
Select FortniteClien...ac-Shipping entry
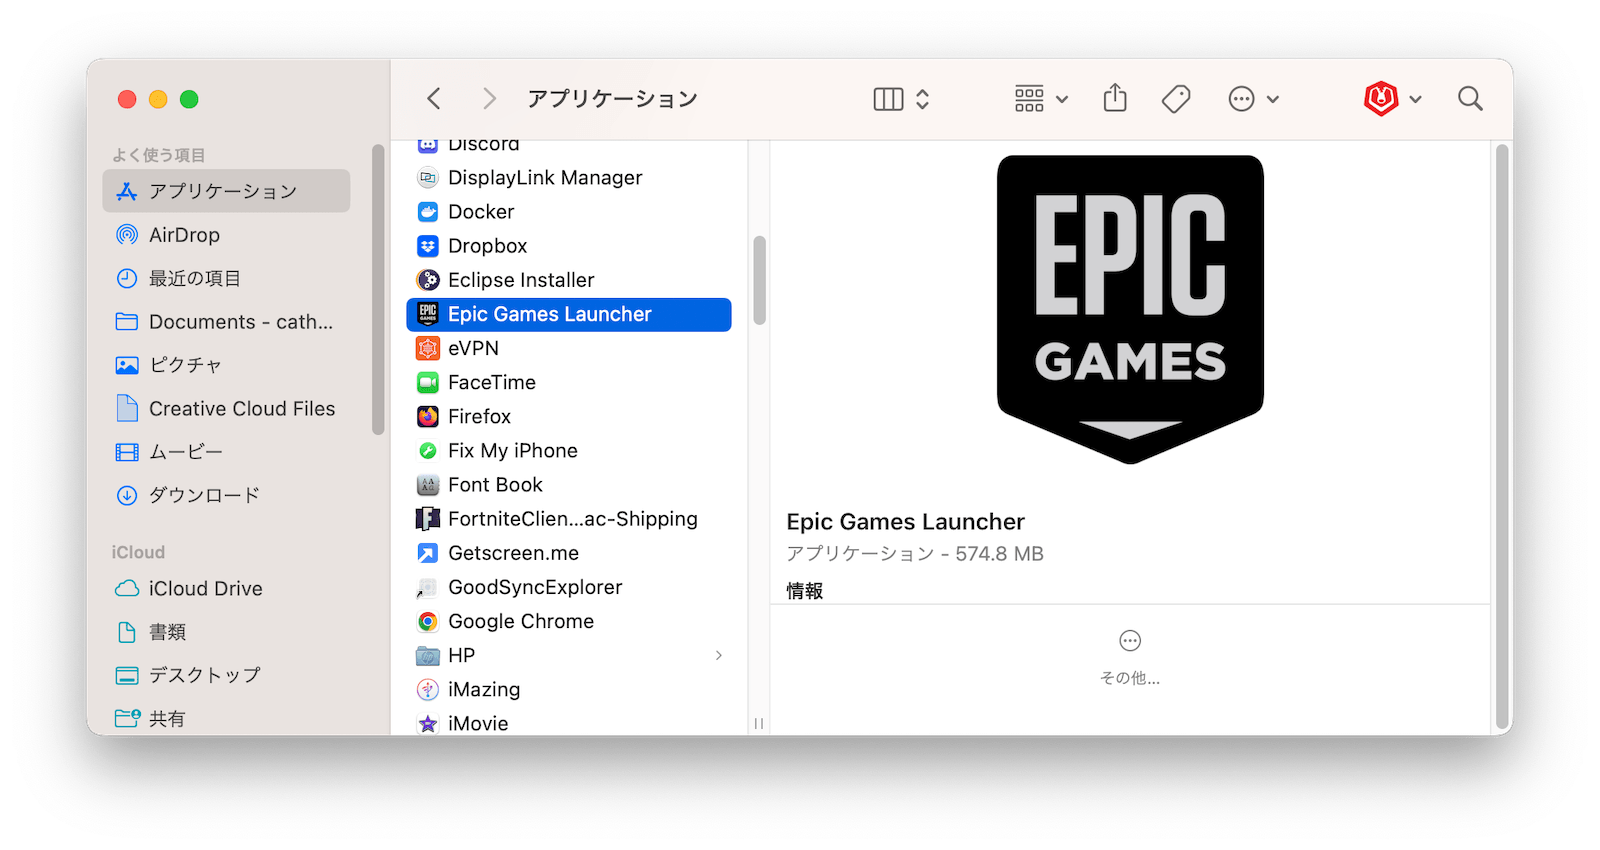[x=569, y=519]
